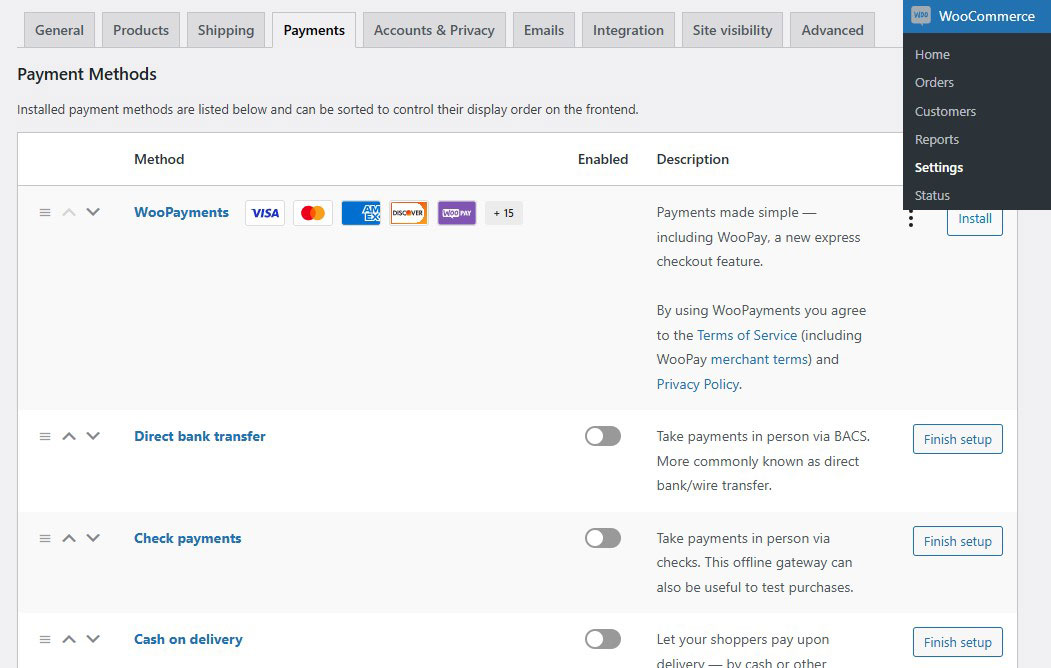Move Check payments down
Image resolution: width=1051 pixels, height=668 pixels.
tap(93, 538)
